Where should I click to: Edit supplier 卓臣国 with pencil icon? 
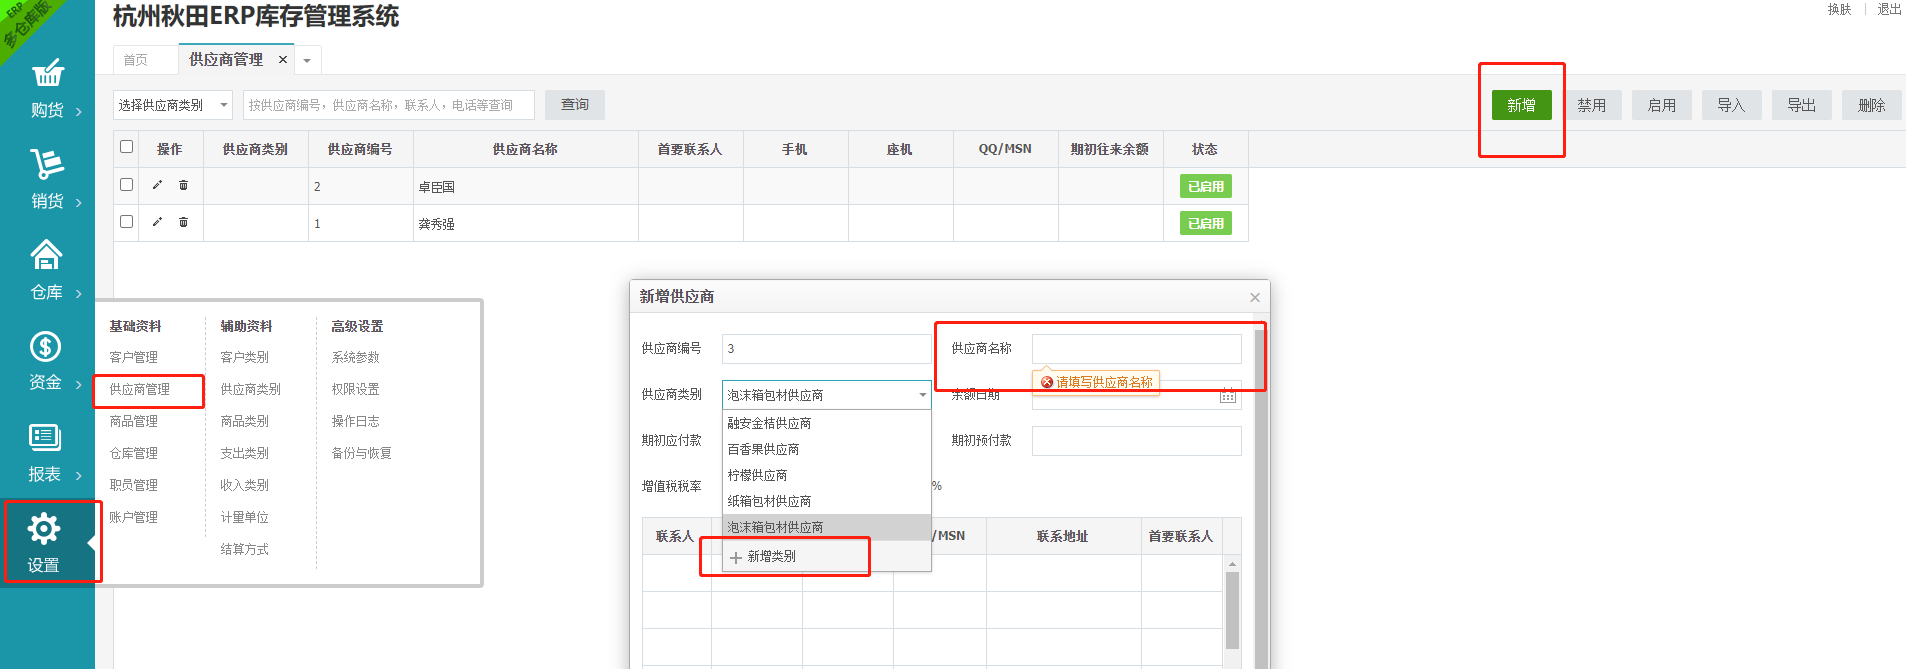157,185
